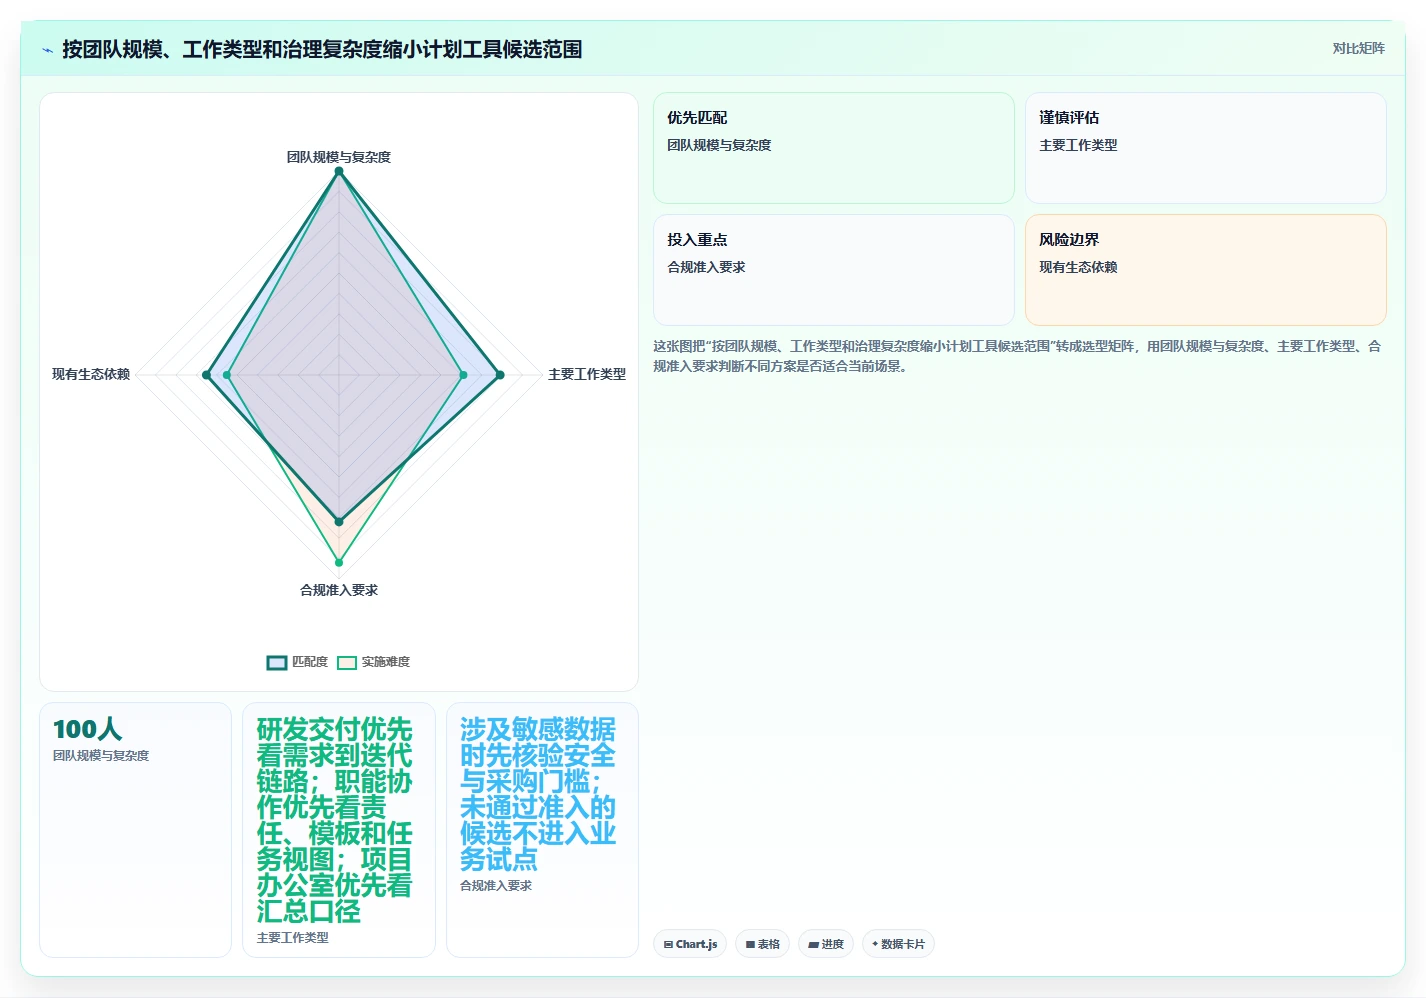Image resolution: width=1426 pixels, height=998 pixels.
Task: Click 团队规模与复杂度 inside the 优先匹配 card
Action: click(719, 145)
